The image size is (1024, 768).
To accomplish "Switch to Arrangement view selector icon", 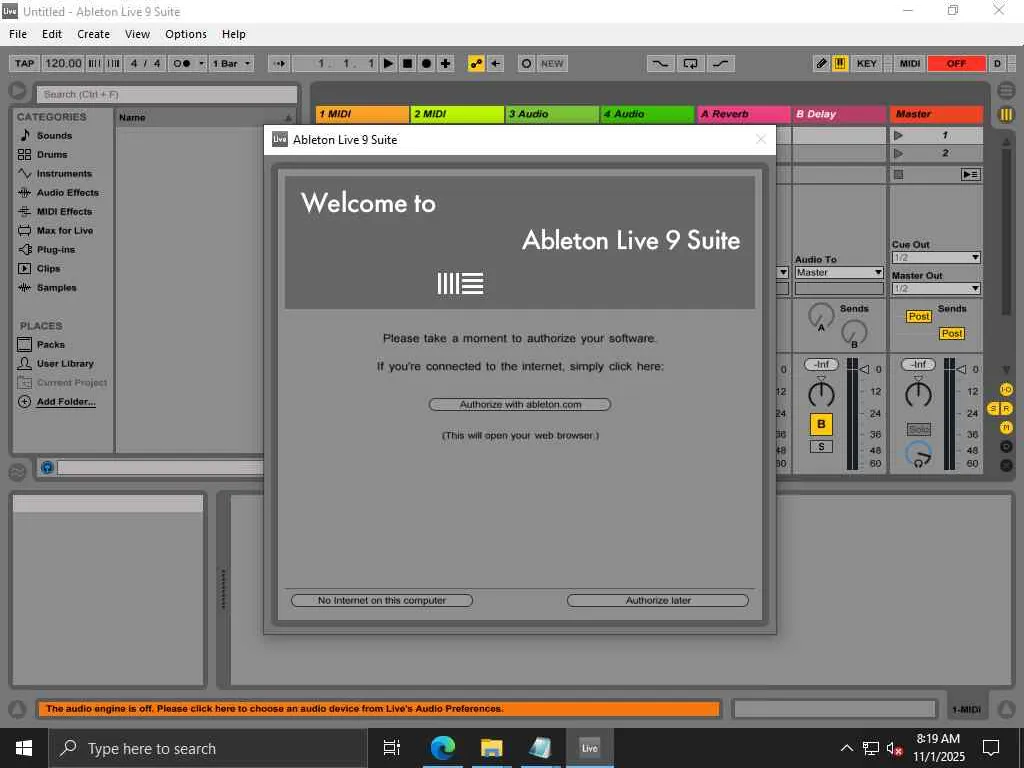I will point(1006,90).
